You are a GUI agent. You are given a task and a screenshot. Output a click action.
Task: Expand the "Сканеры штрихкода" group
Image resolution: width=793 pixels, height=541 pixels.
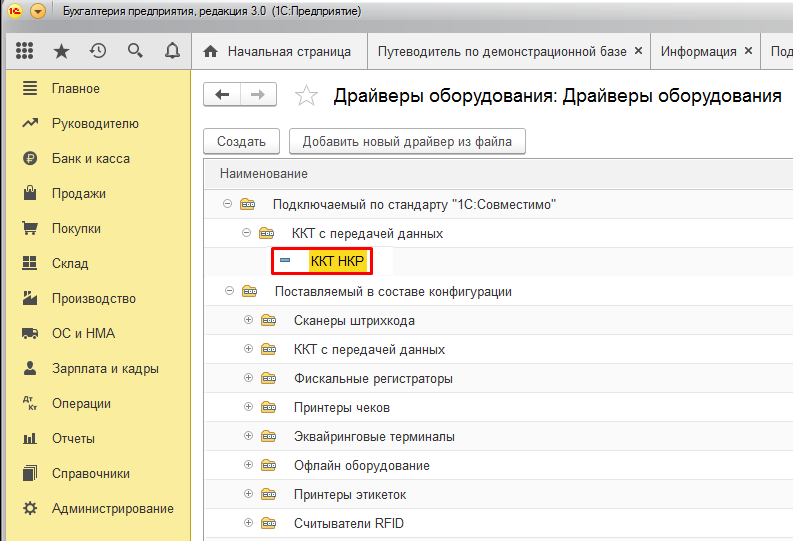[x=249, y=321]
